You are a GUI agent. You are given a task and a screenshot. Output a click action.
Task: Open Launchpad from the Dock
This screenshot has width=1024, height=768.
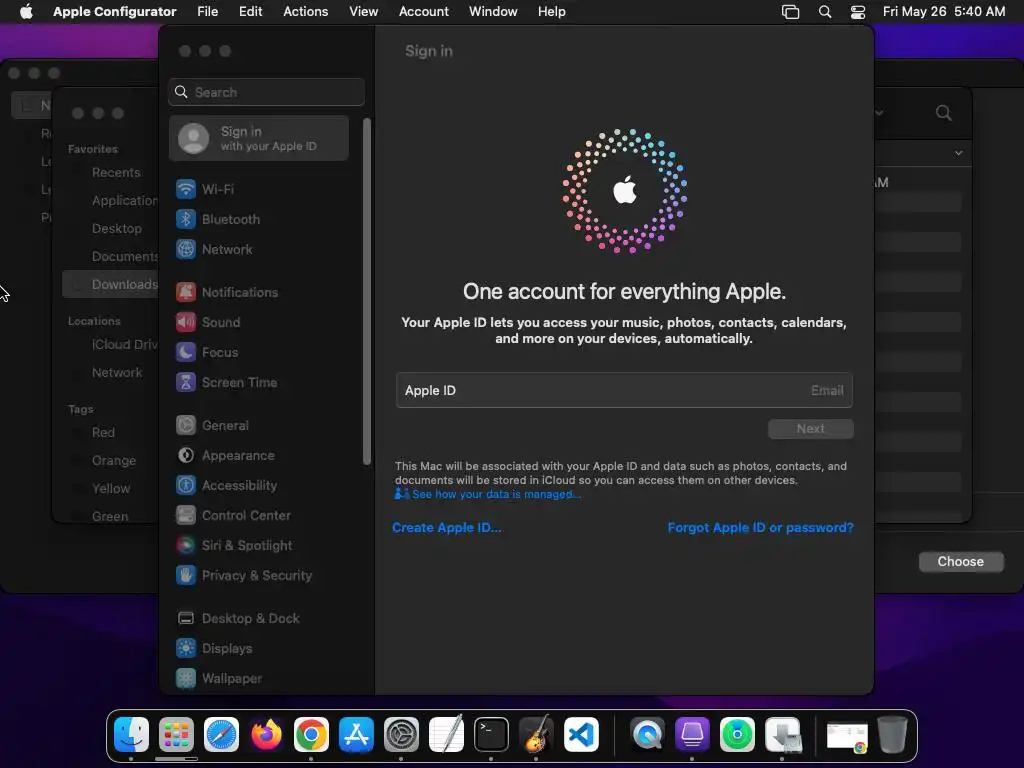tap(176, 735)
